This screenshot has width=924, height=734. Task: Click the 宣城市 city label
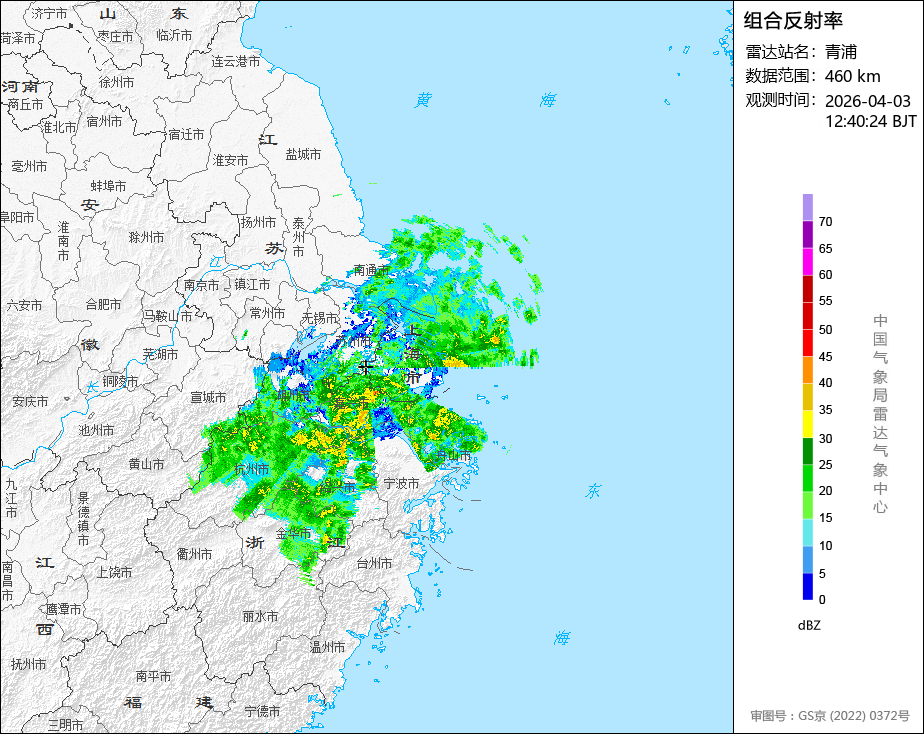(208, 397)
